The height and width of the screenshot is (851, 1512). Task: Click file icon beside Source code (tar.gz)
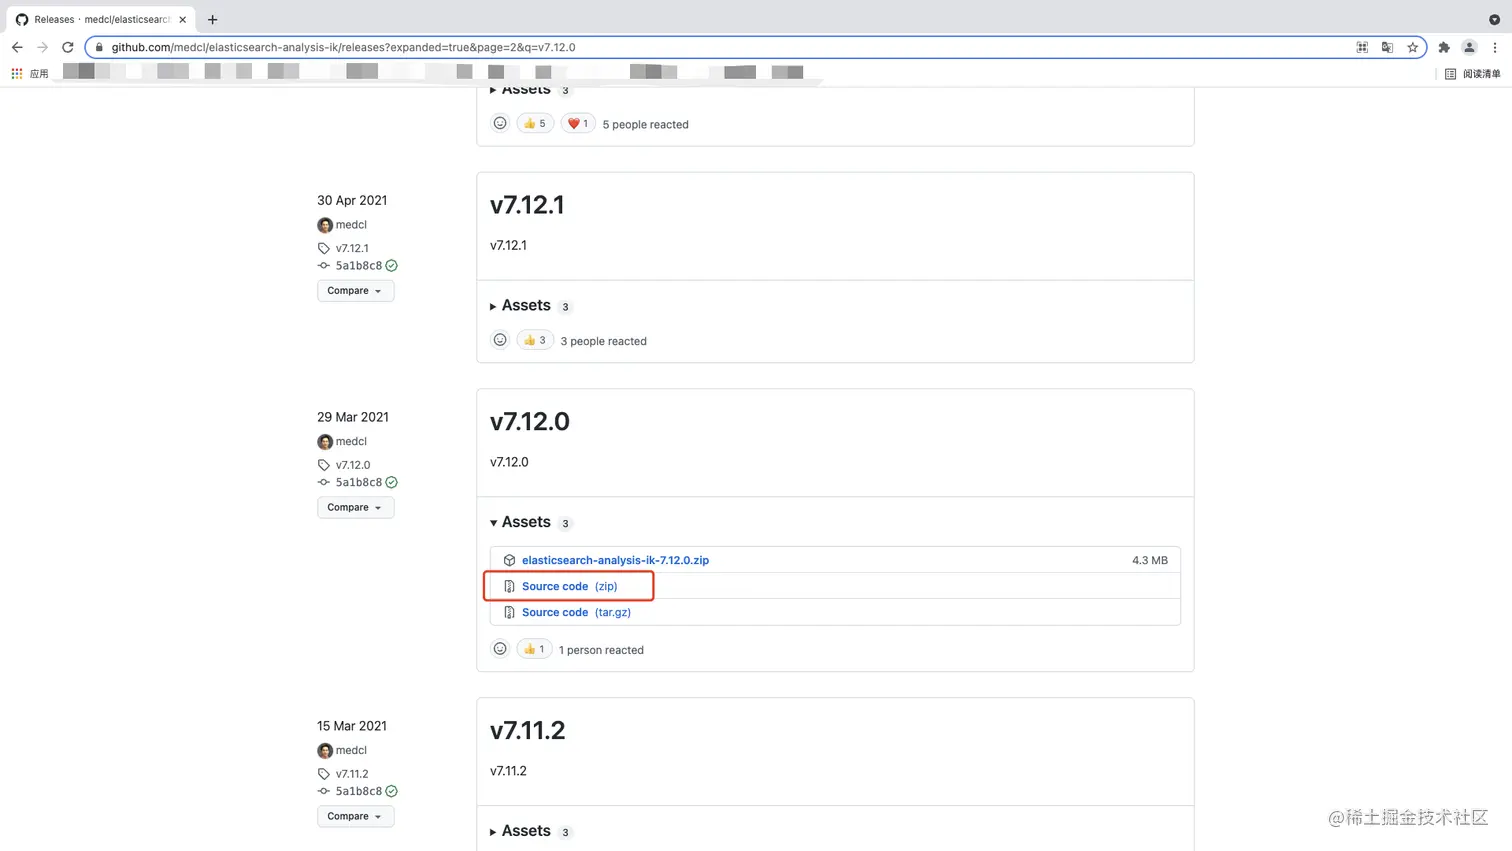pos(509,612)
